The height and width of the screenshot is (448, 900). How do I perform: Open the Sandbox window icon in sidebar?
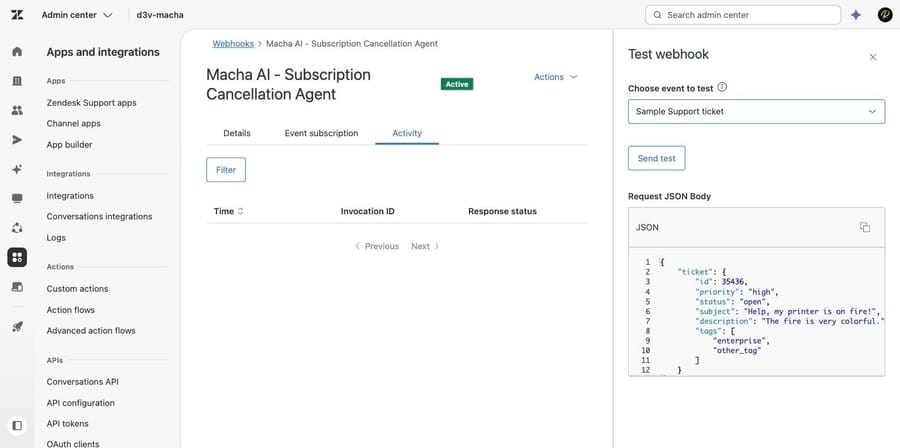coord(17,286)
